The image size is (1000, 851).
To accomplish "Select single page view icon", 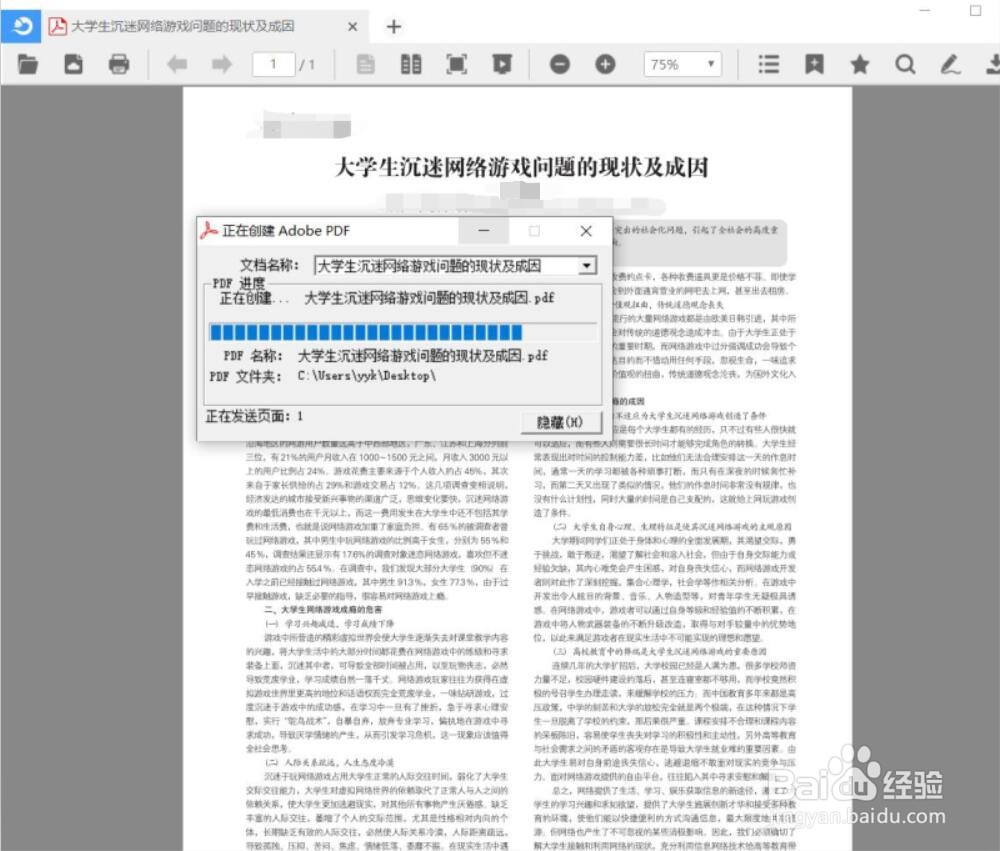I will [x=365, y=64].
